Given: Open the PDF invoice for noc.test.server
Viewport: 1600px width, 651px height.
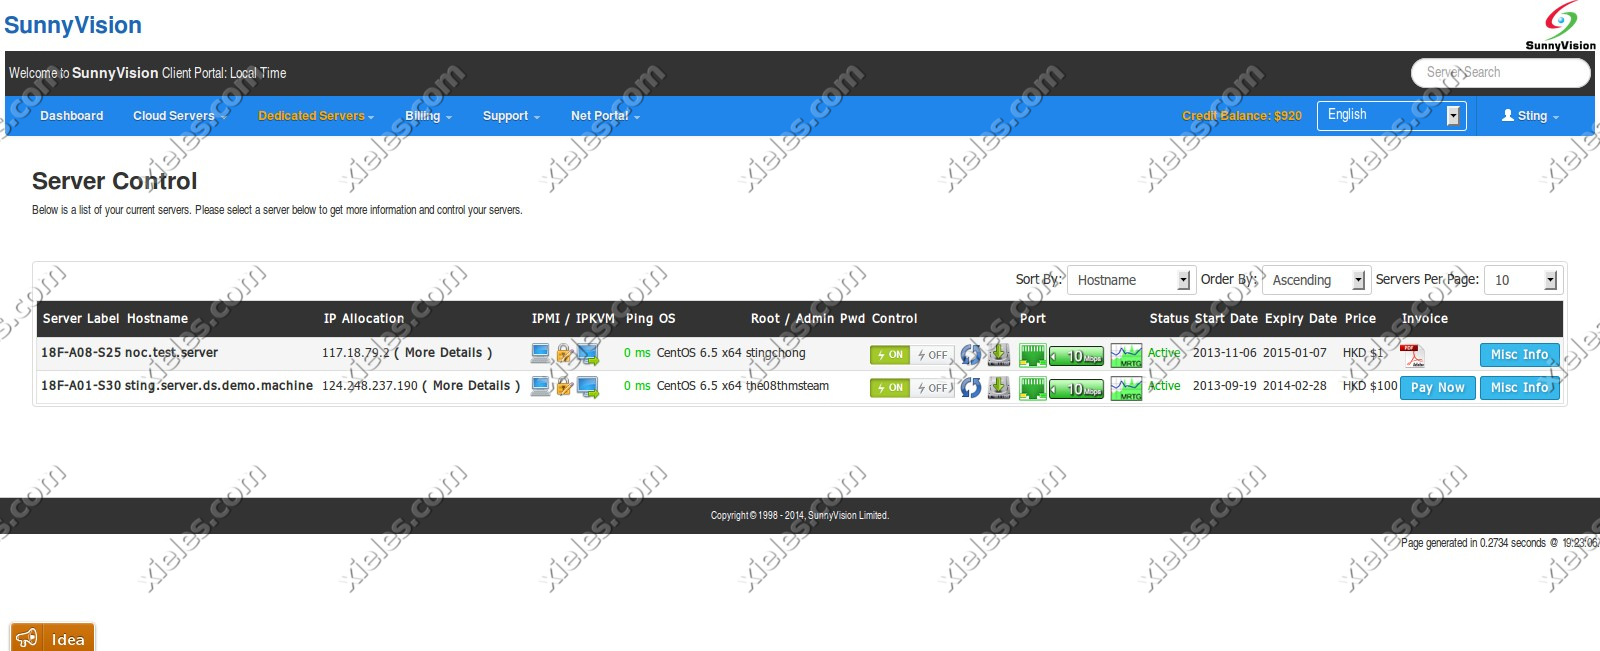Looking at the screenshot, I should pyautogui.click(x=1411, y=355).
